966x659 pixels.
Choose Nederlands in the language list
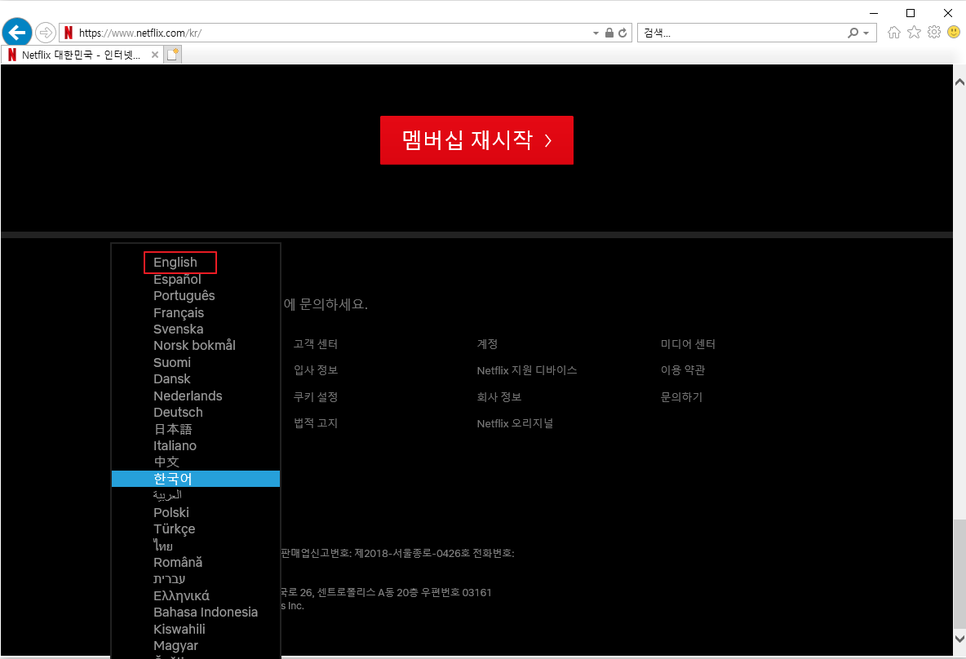click(x=187, y=395)
